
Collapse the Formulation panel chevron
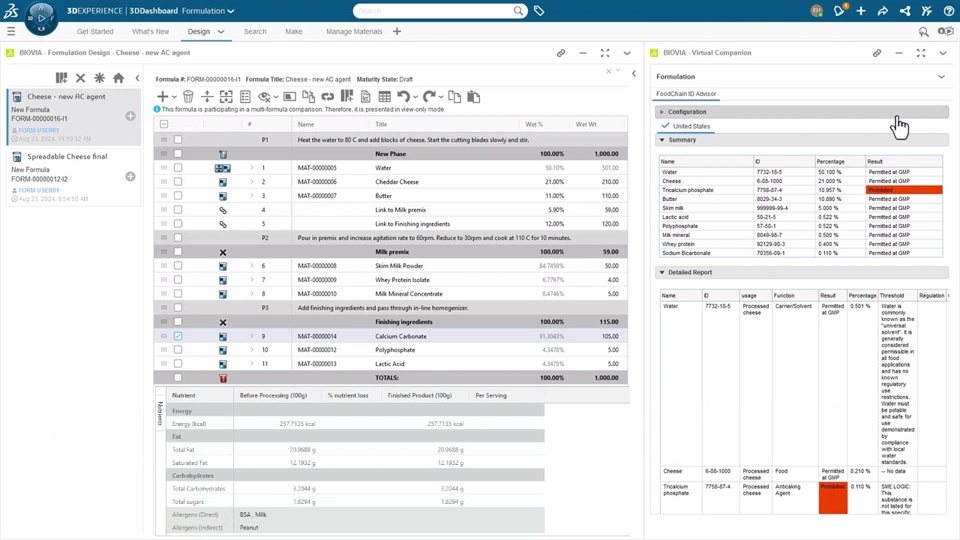[941, 77]
